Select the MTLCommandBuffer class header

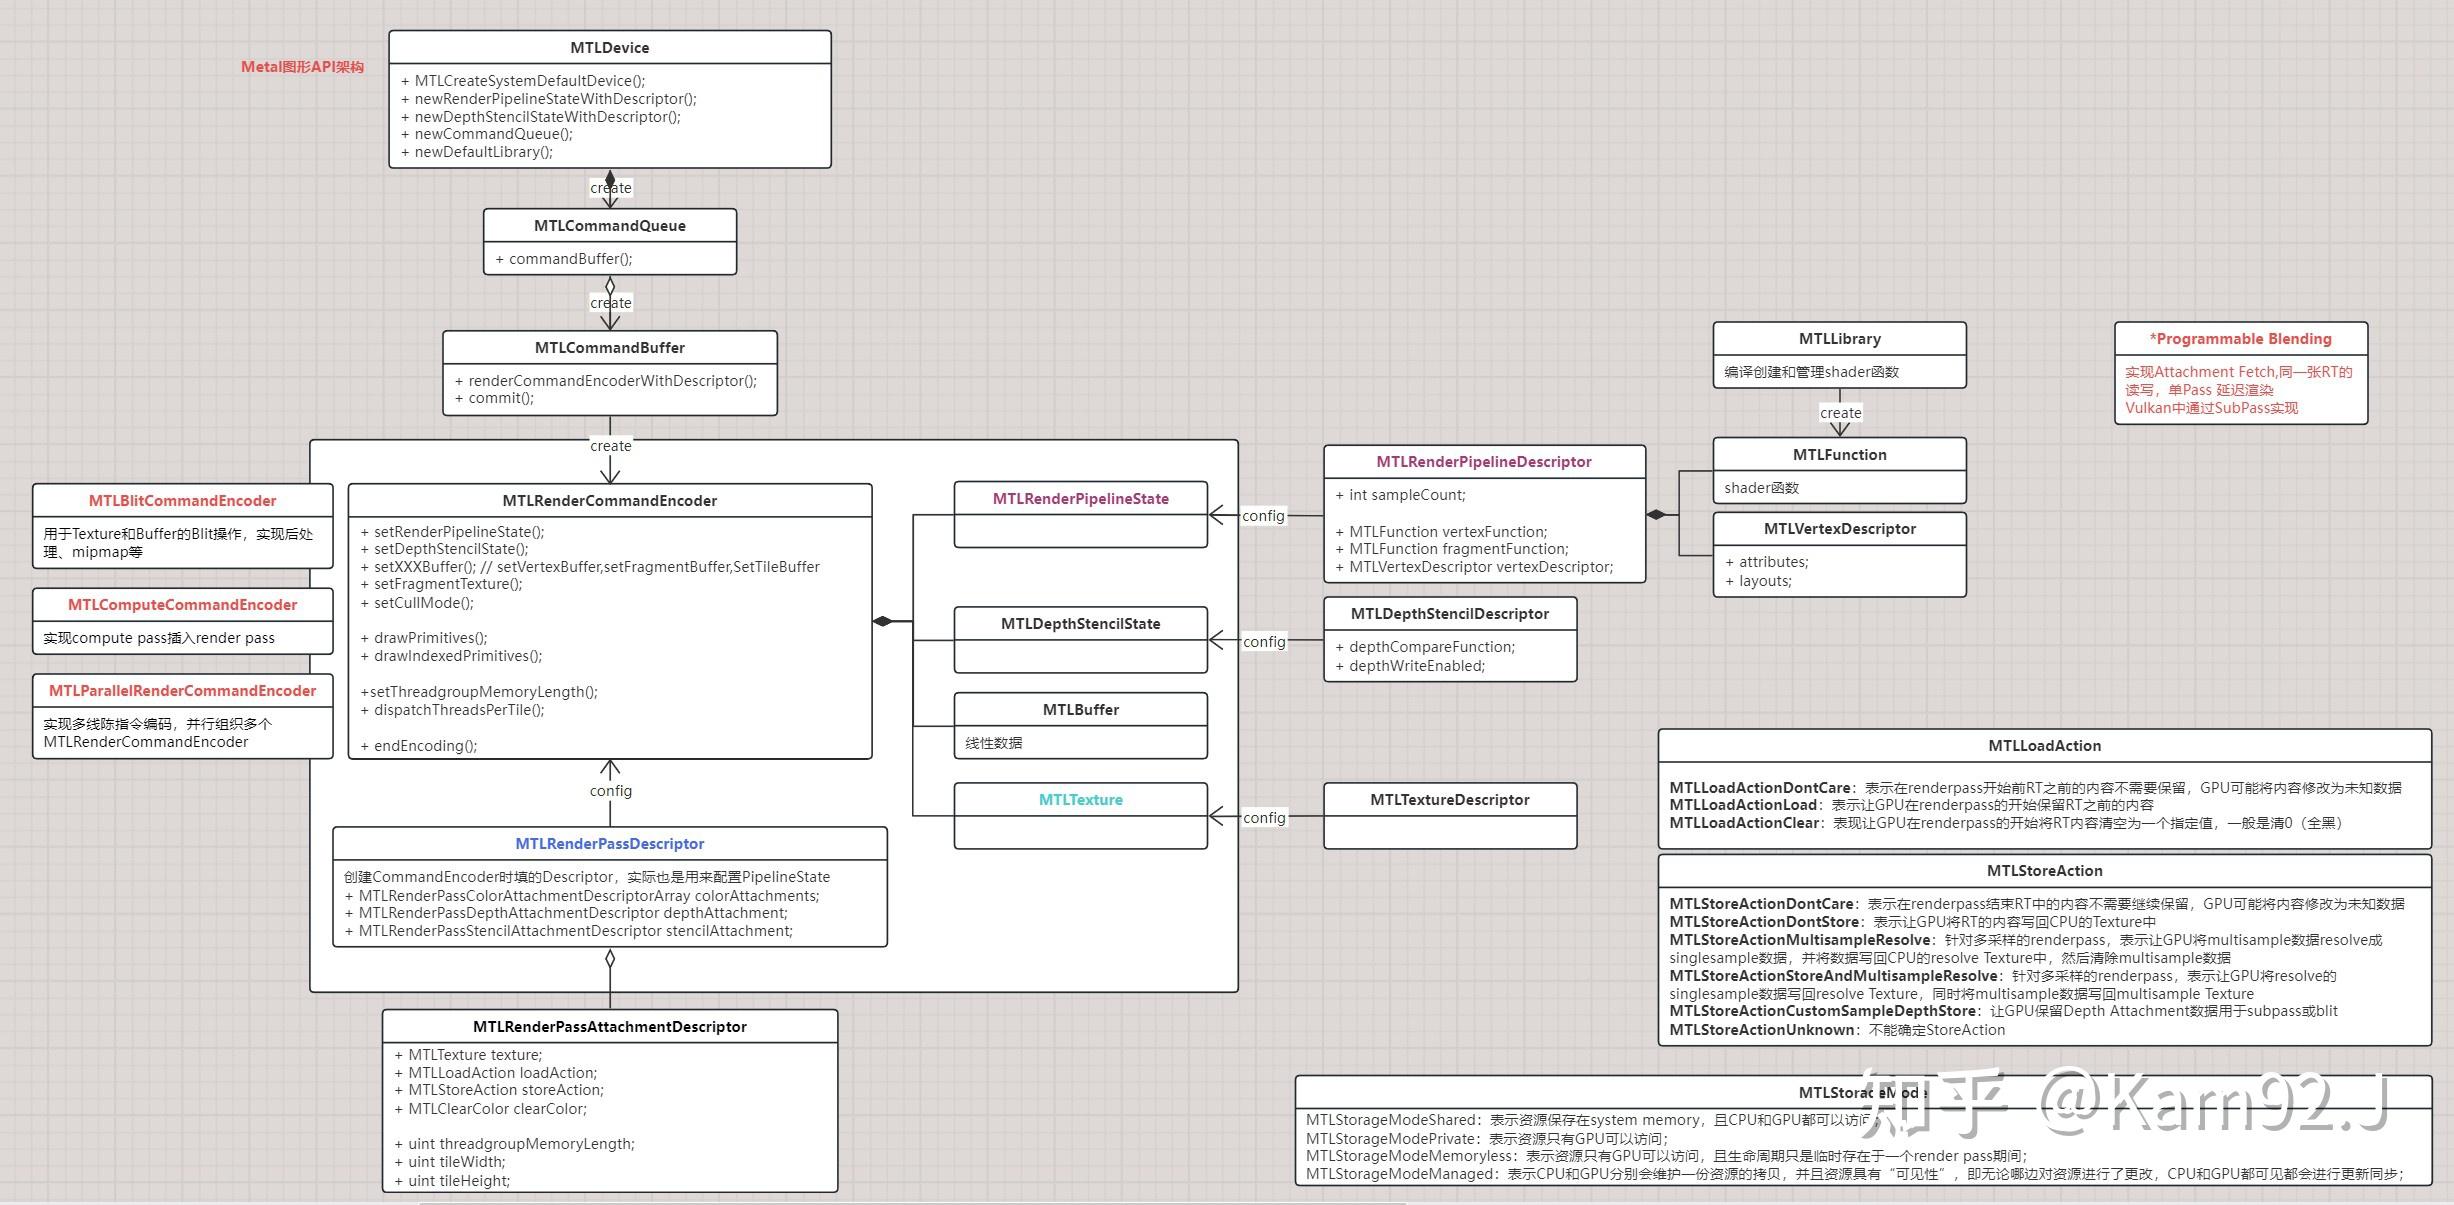[609, 347]
